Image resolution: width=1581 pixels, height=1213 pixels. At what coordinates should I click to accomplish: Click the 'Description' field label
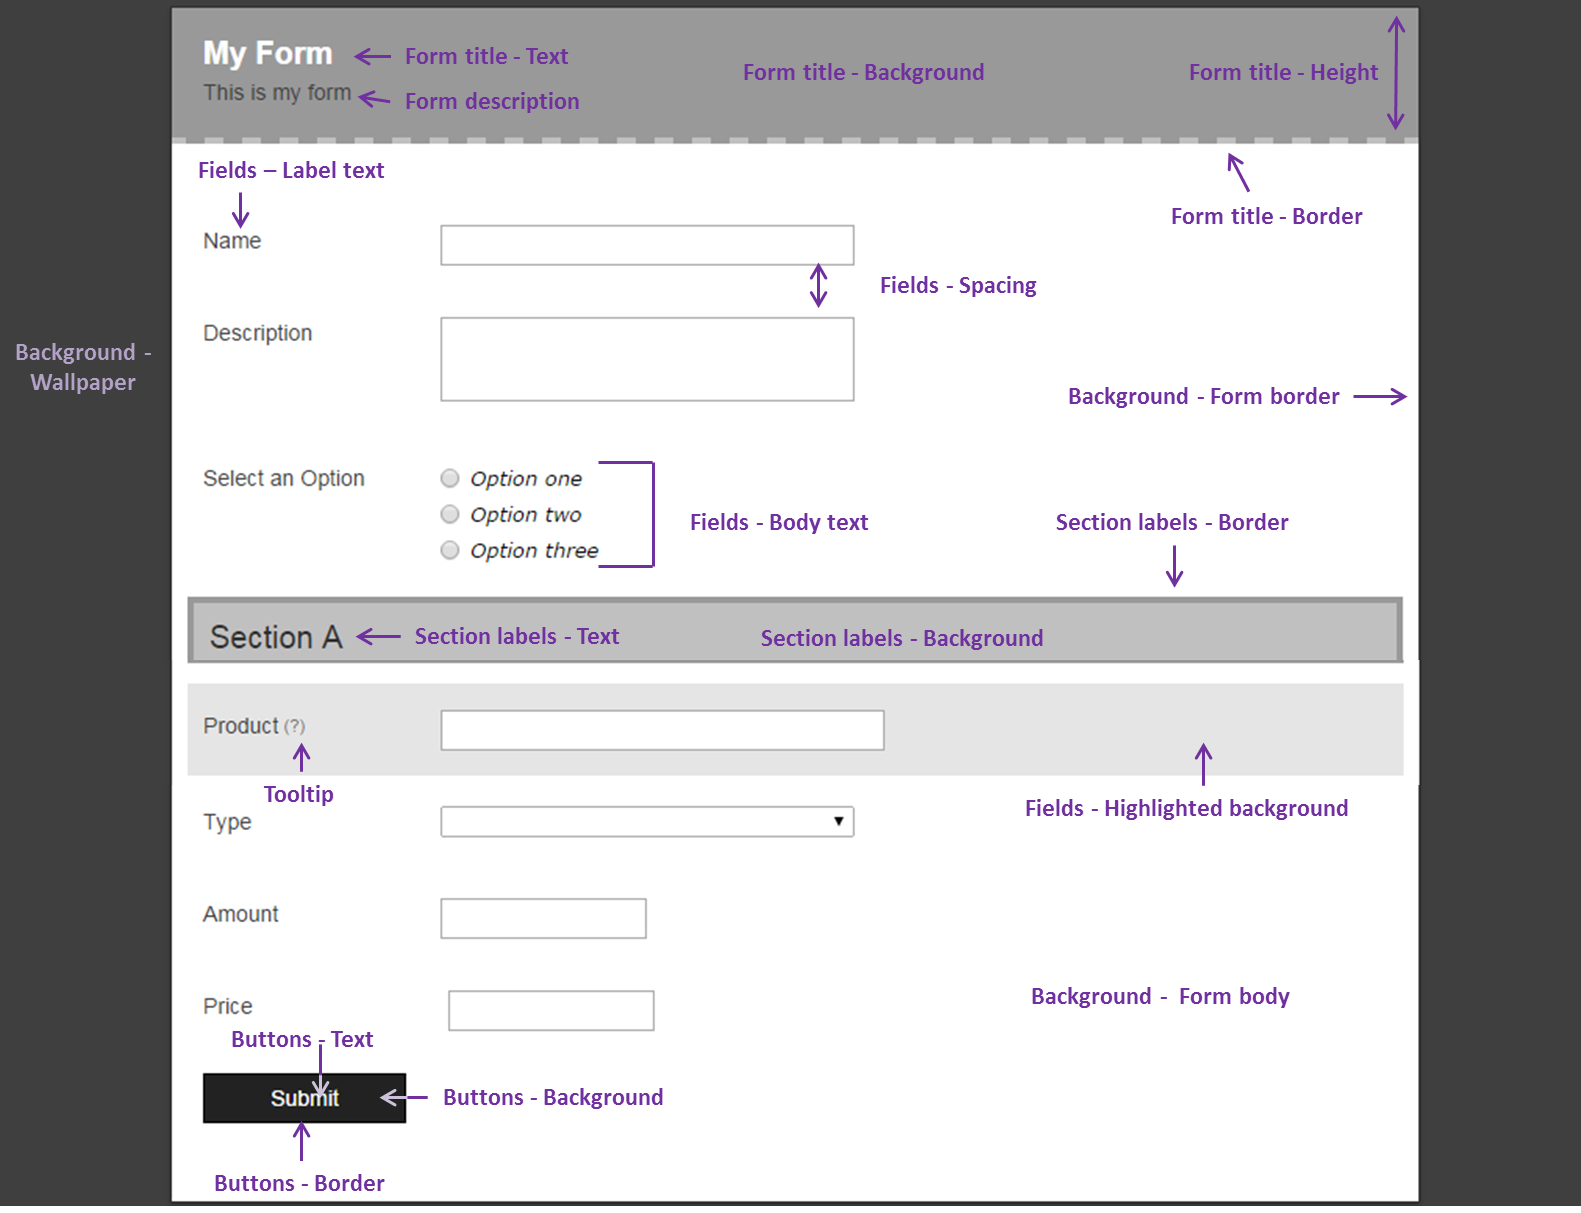258,333
